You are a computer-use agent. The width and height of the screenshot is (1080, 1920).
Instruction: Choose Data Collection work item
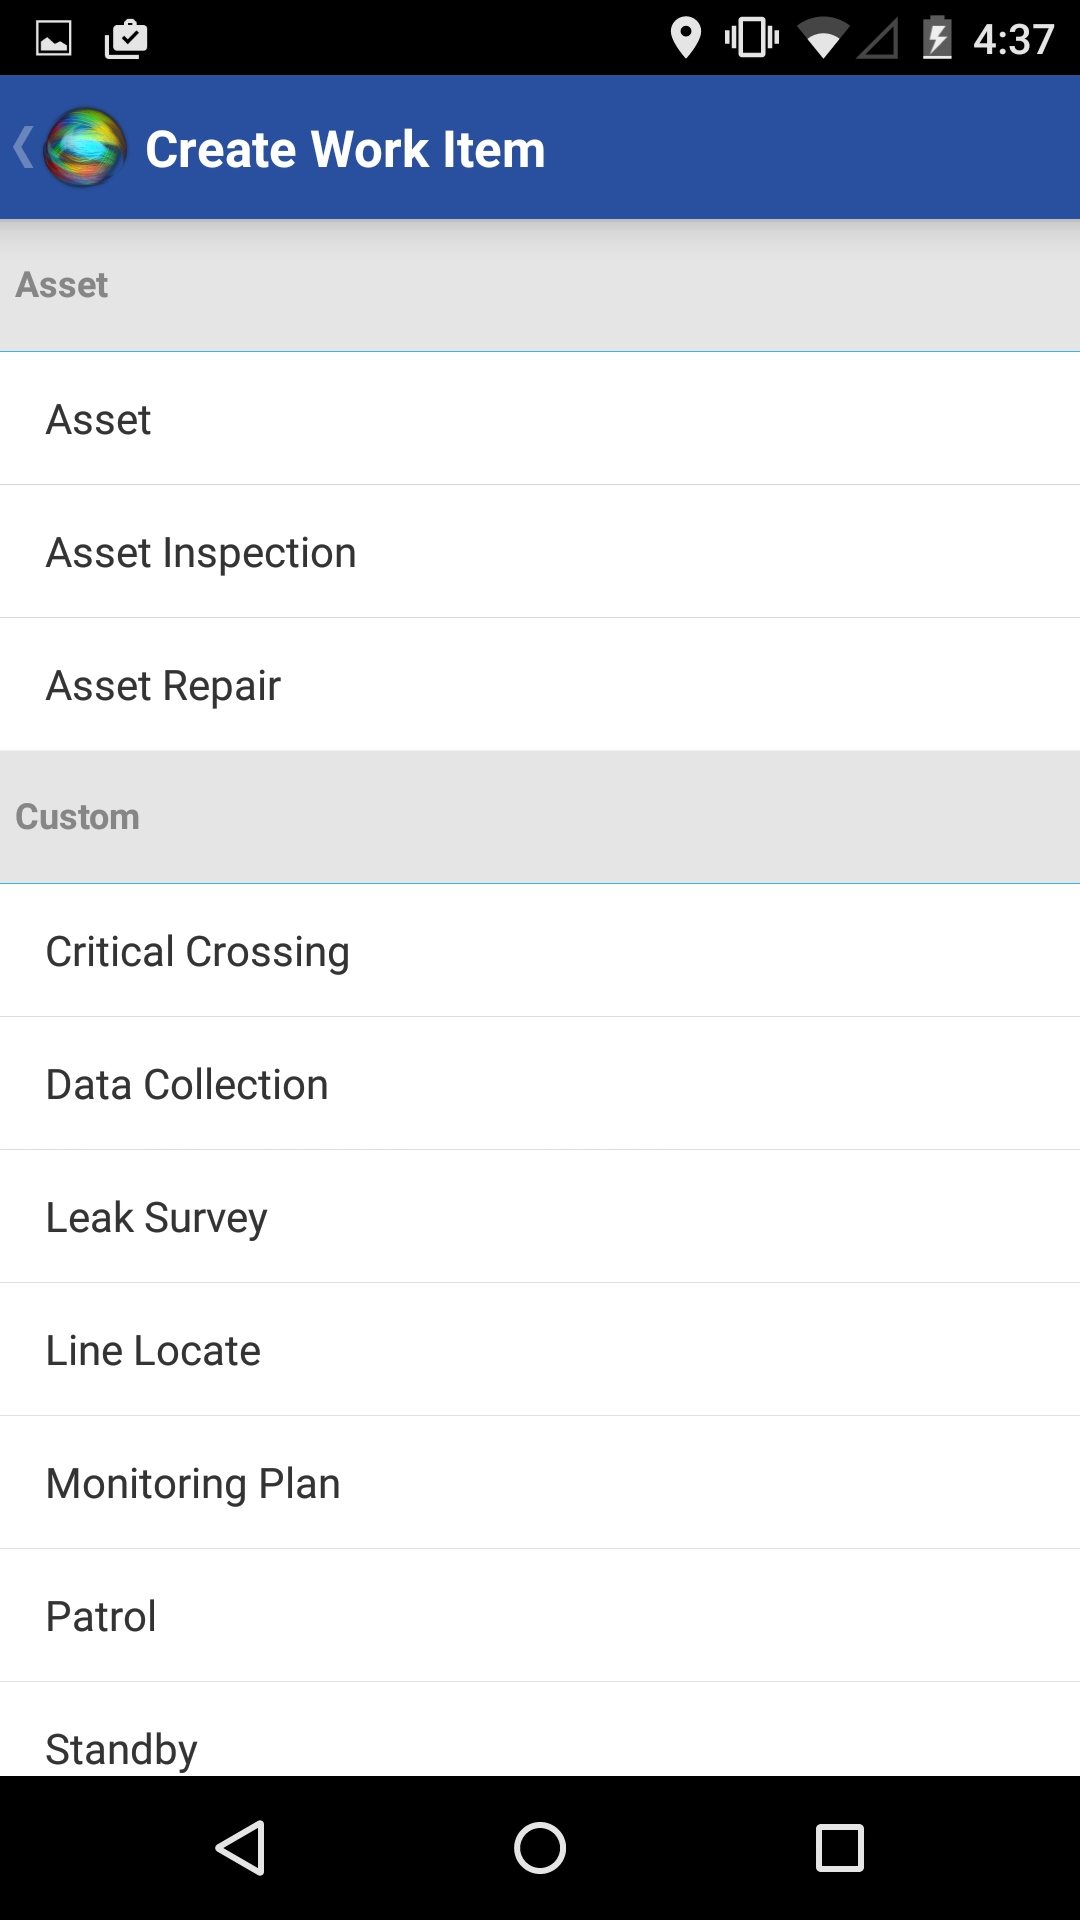click(540, 1083)
